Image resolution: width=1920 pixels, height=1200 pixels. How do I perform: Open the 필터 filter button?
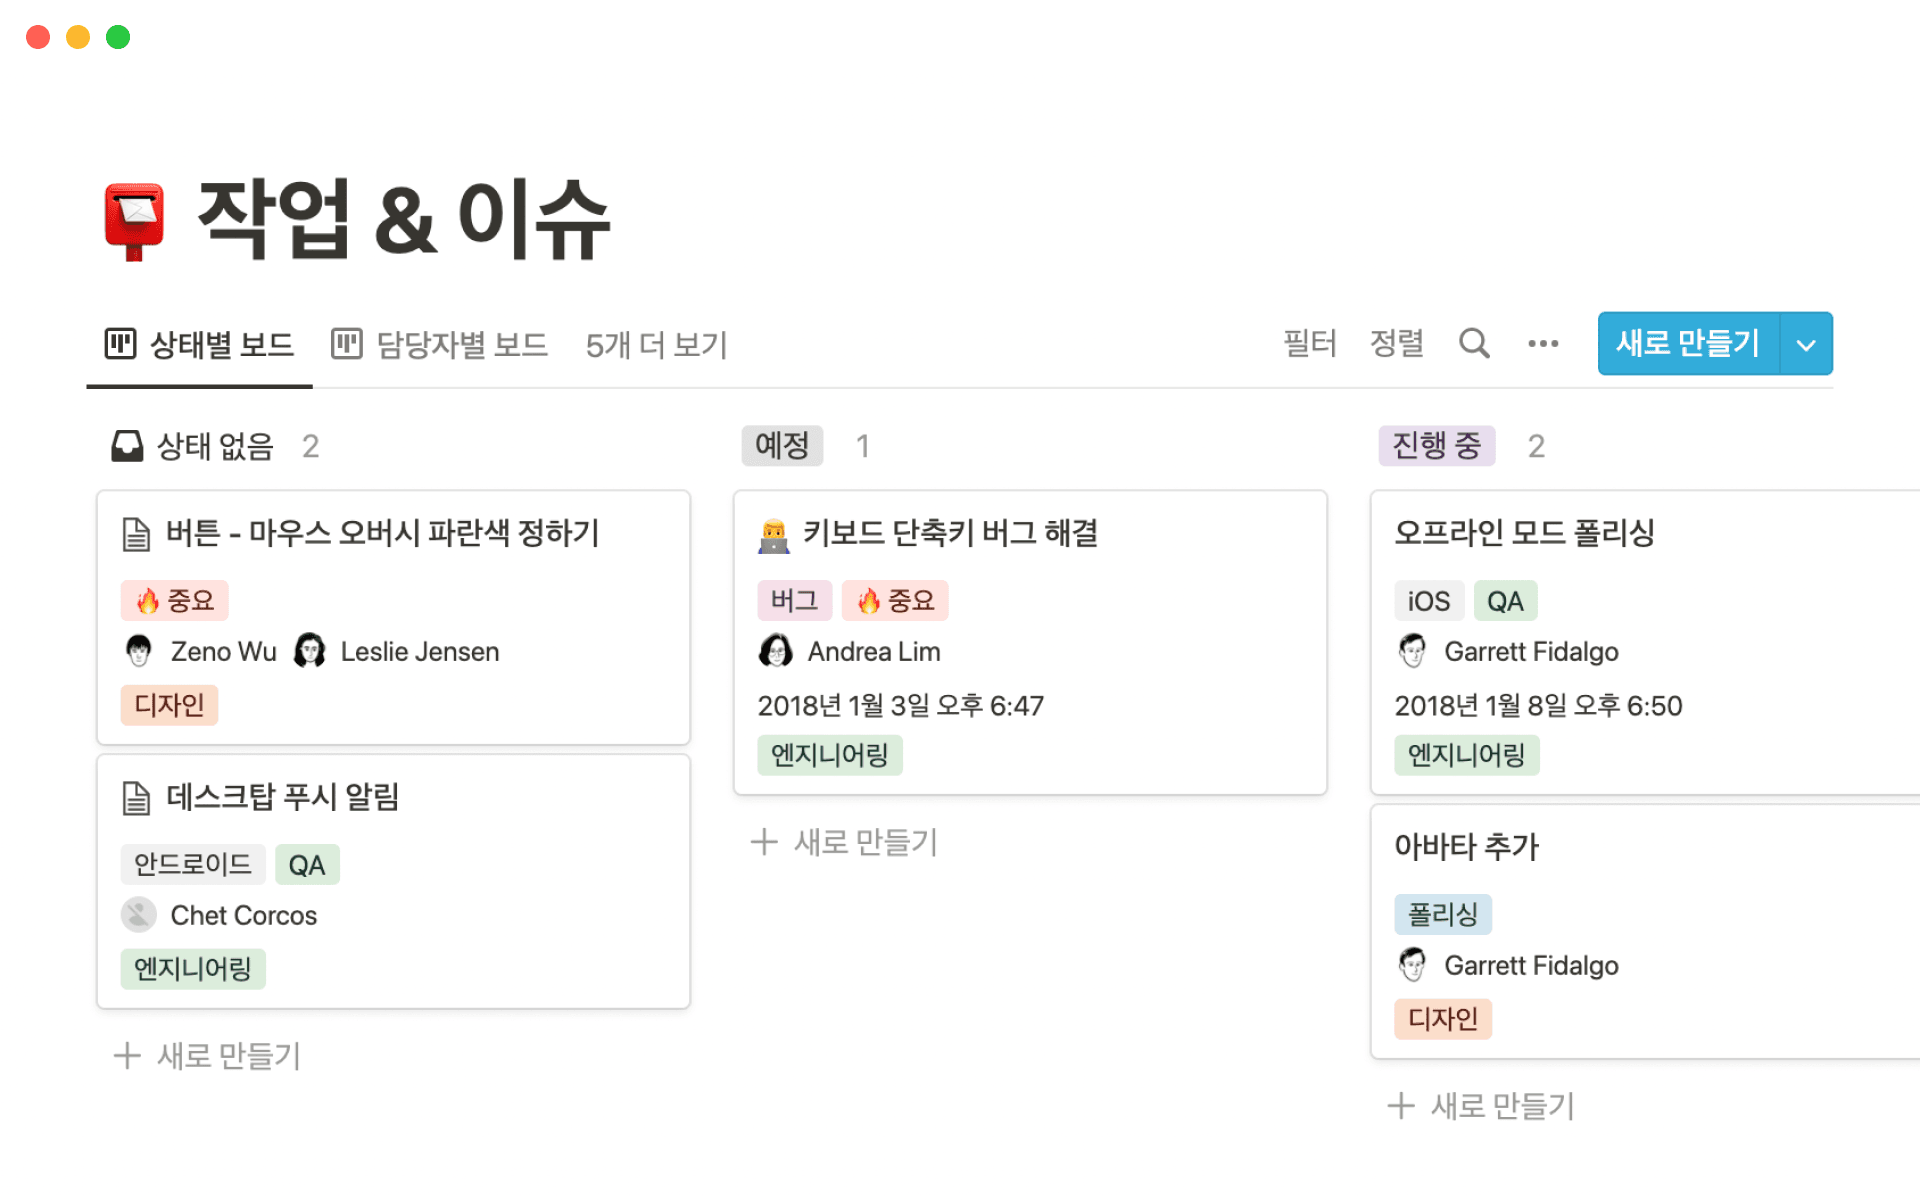[1309, 344]
